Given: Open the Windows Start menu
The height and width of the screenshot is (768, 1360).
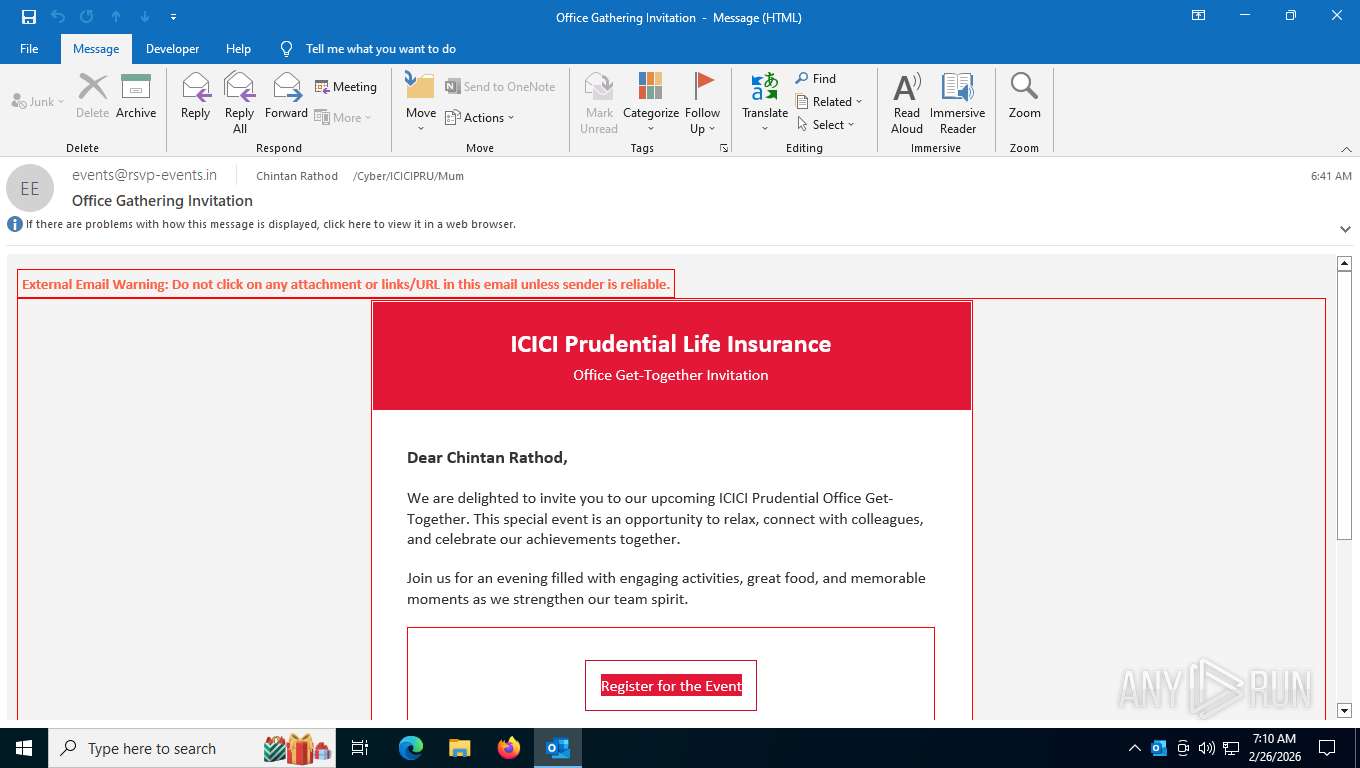Looking at the screenshot, I should coord(24,748).
